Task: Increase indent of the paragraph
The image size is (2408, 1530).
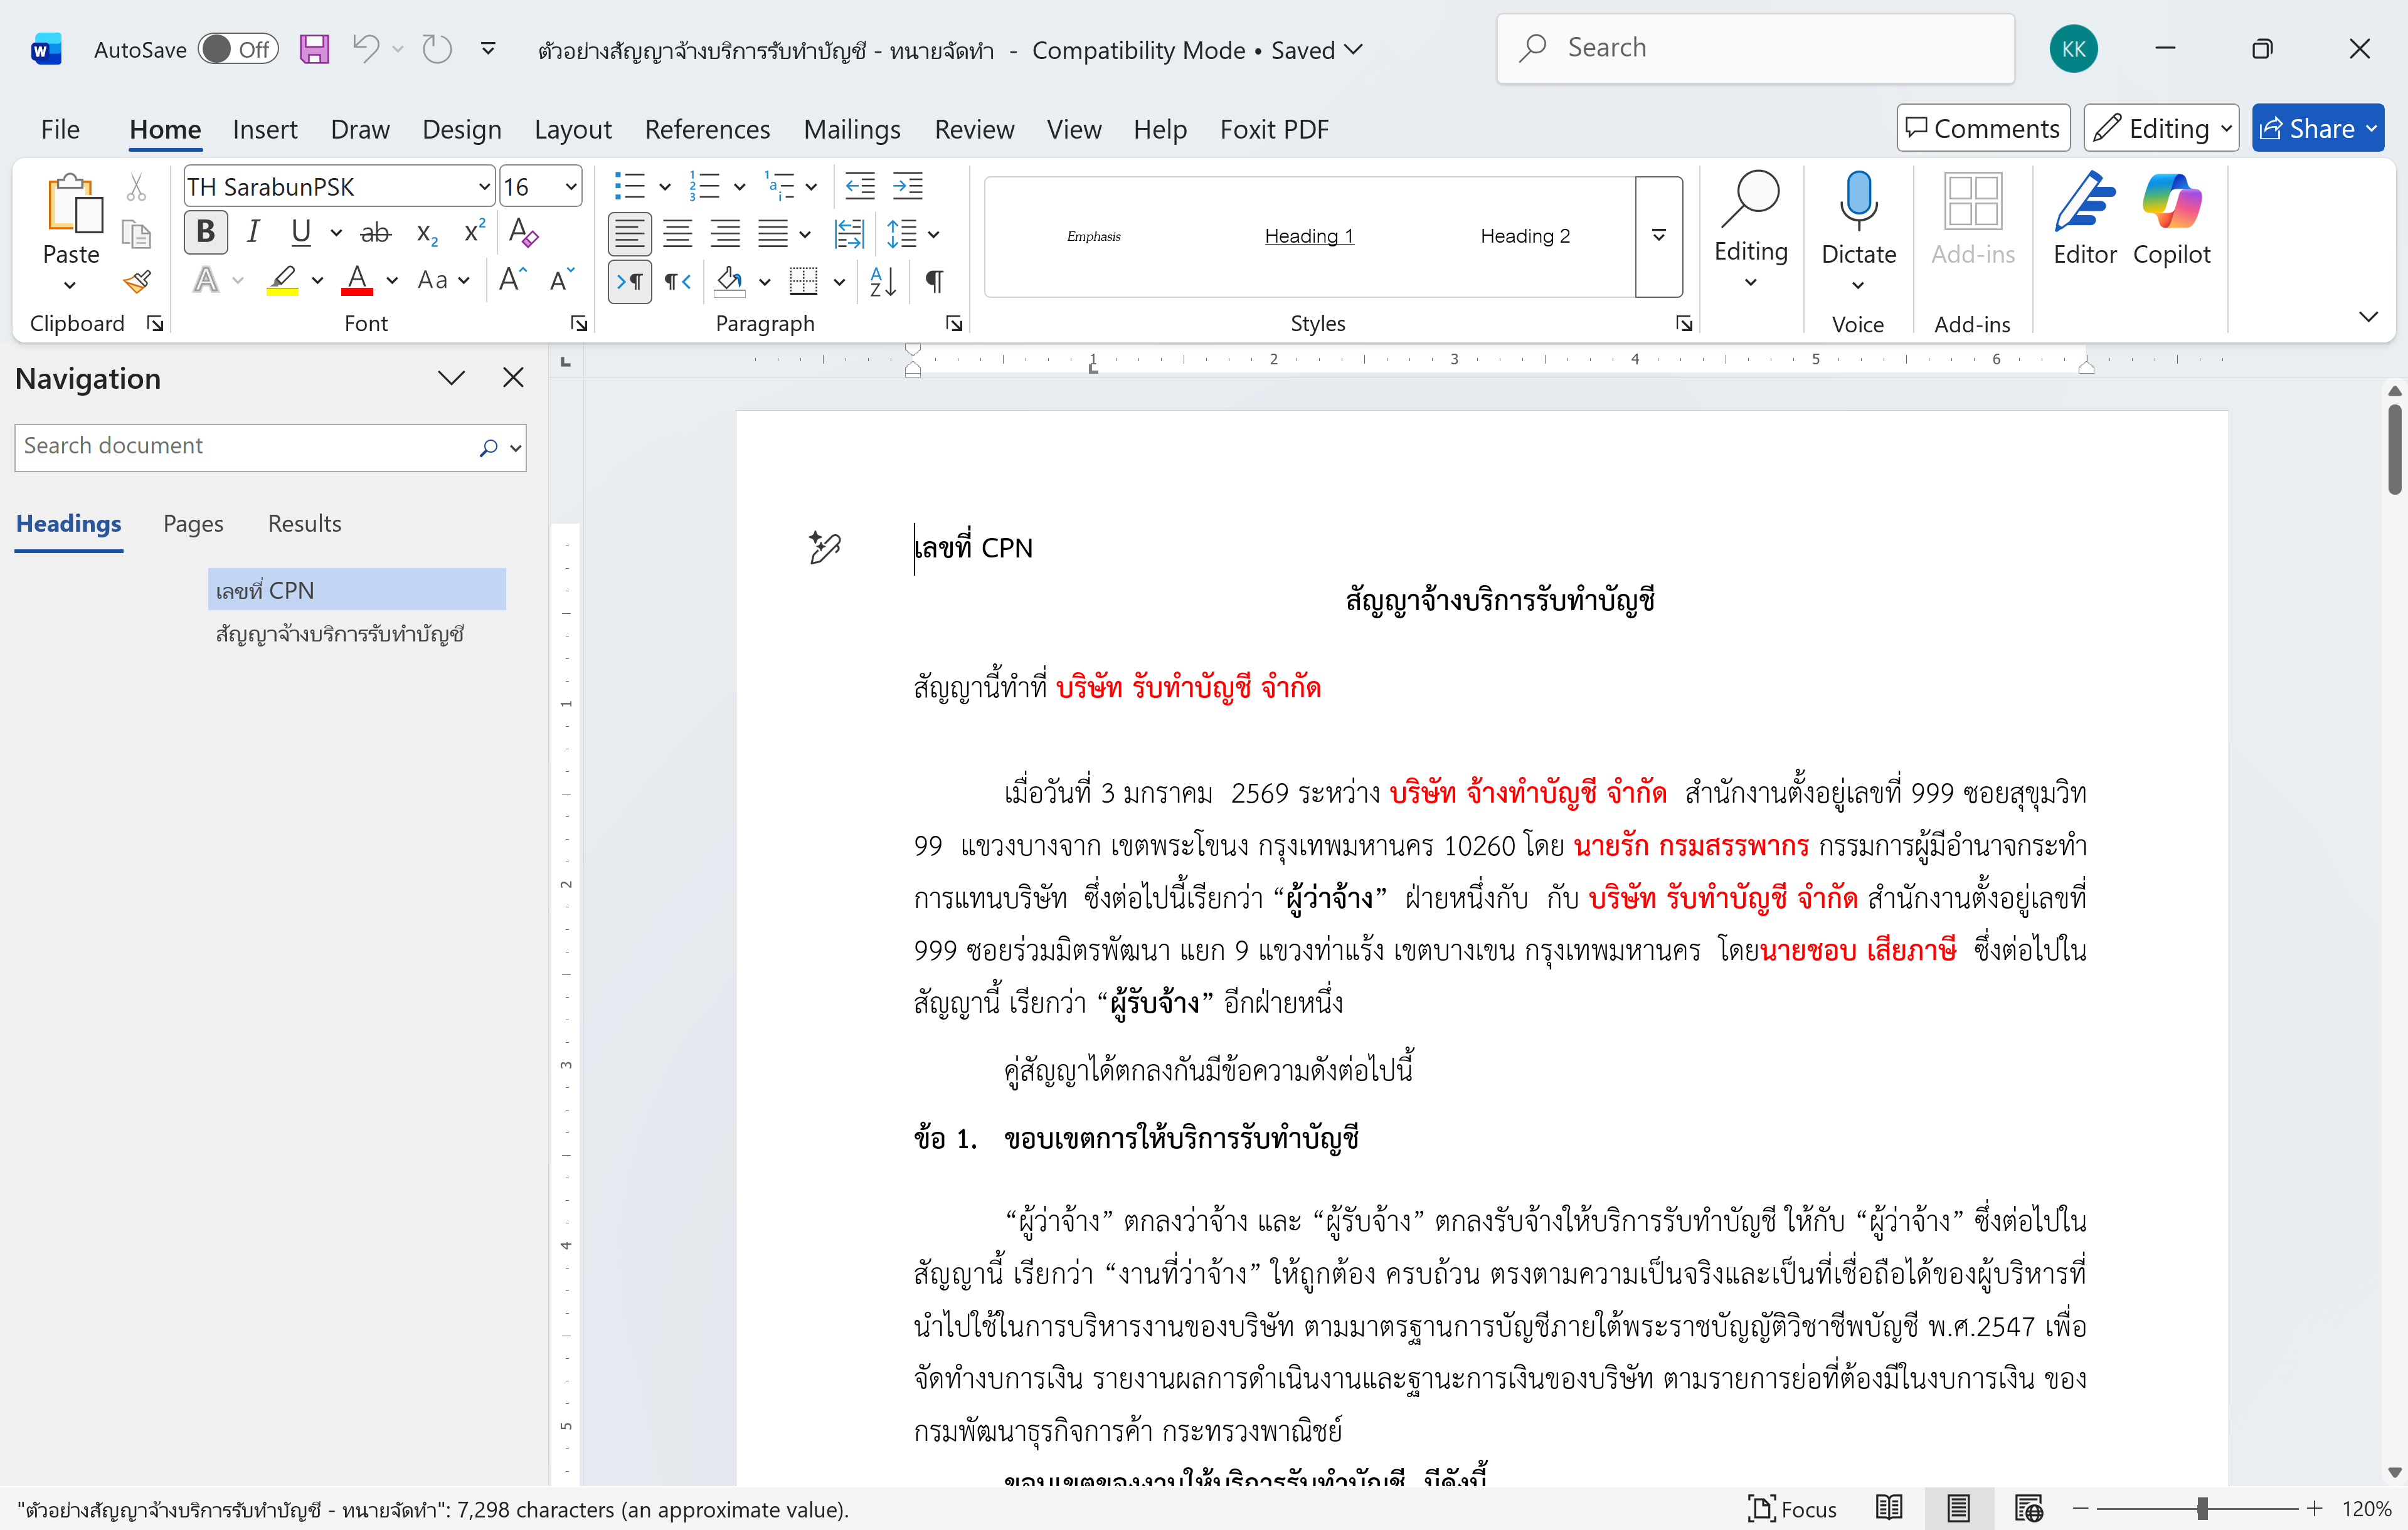Action: point(908,186)
